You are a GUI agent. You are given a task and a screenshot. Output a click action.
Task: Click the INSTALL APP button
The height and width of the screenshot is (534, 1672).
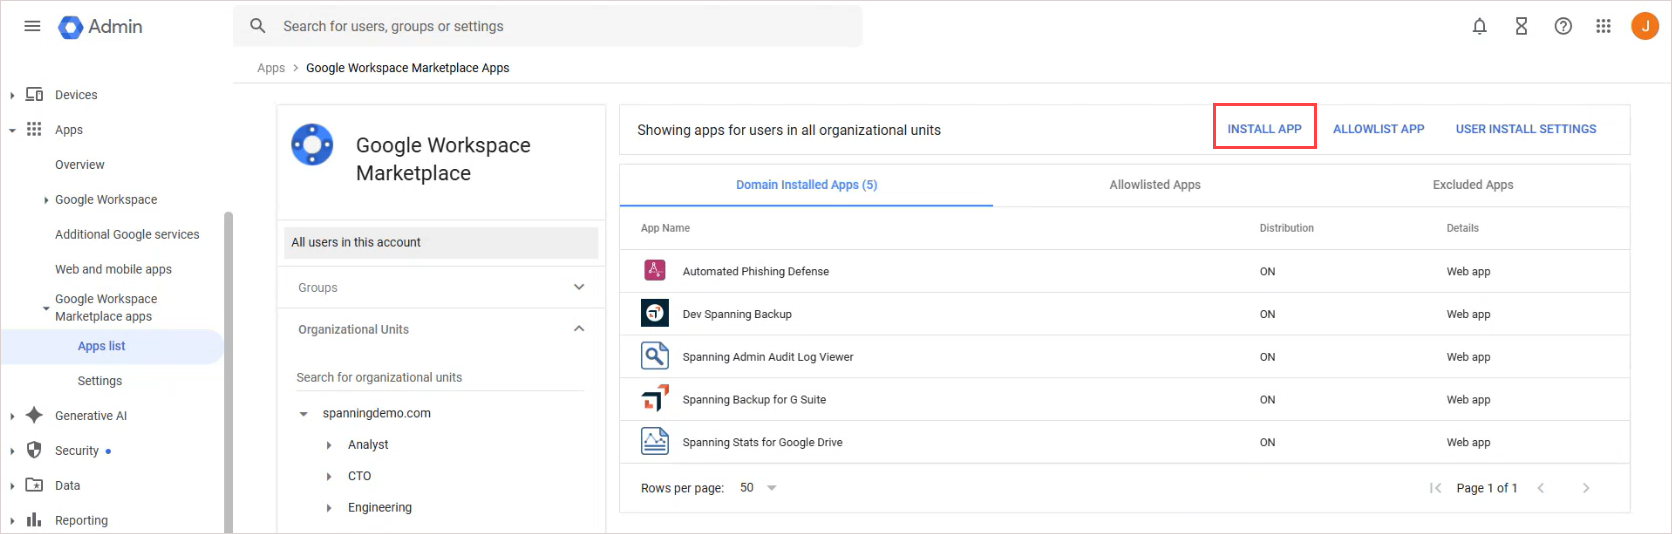coord(1265,129)
